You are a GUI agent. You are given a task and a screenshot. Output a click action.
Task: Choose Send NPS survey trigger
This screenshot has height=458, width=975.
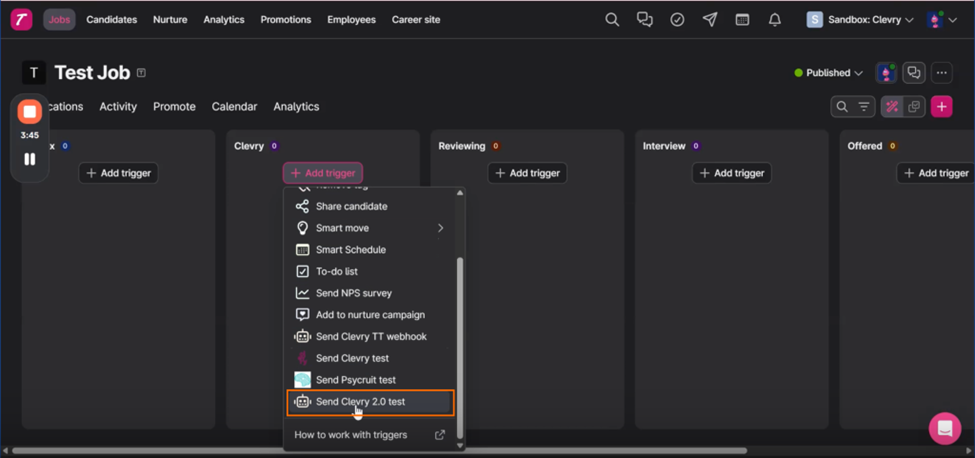(353, 293)
